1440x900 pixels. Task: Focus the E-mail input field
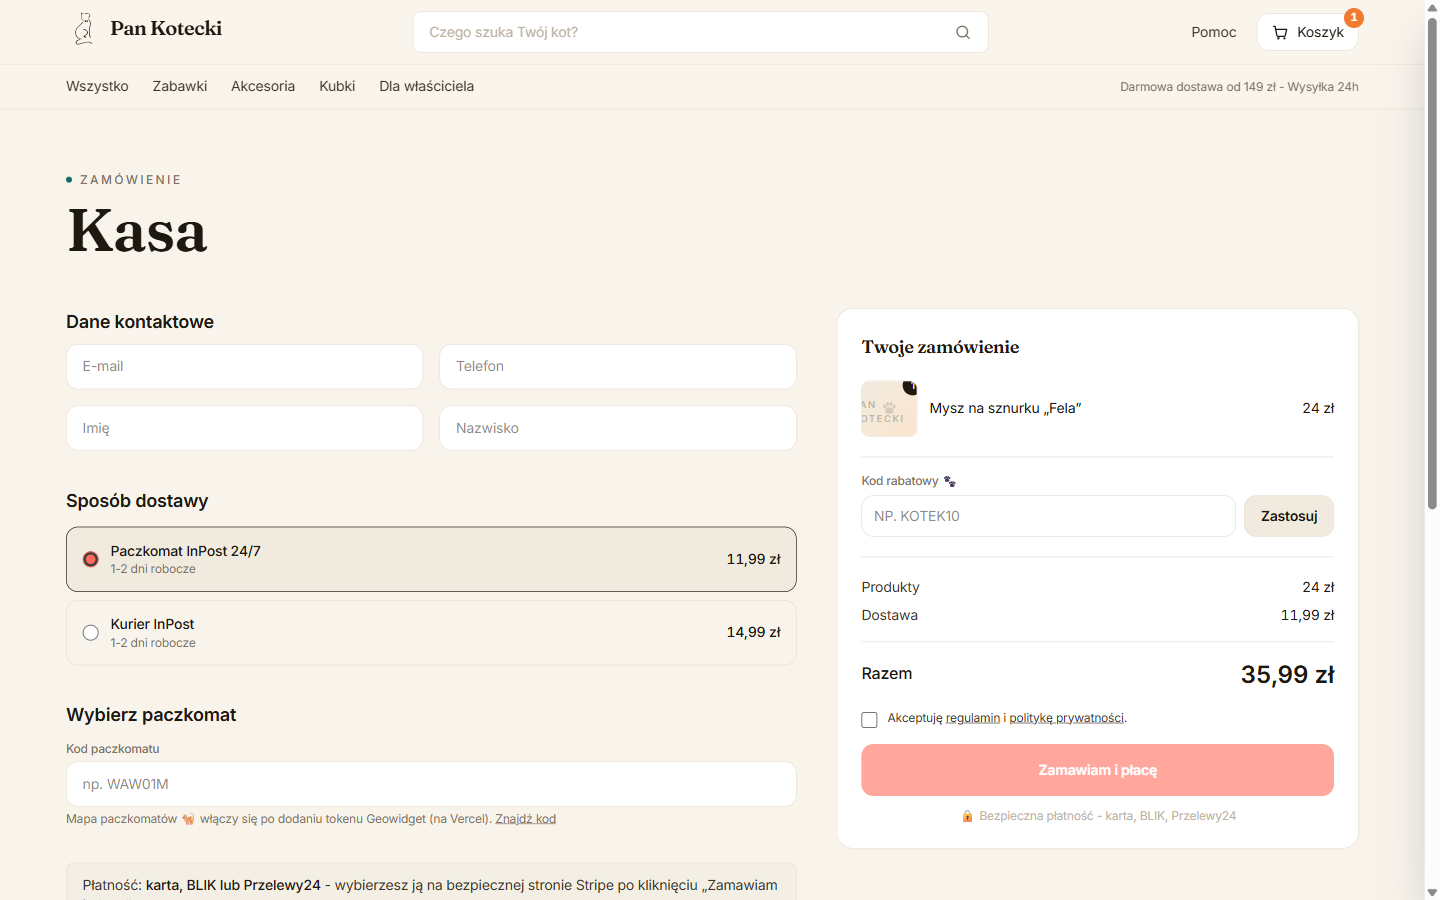click(x=244, y=367)
